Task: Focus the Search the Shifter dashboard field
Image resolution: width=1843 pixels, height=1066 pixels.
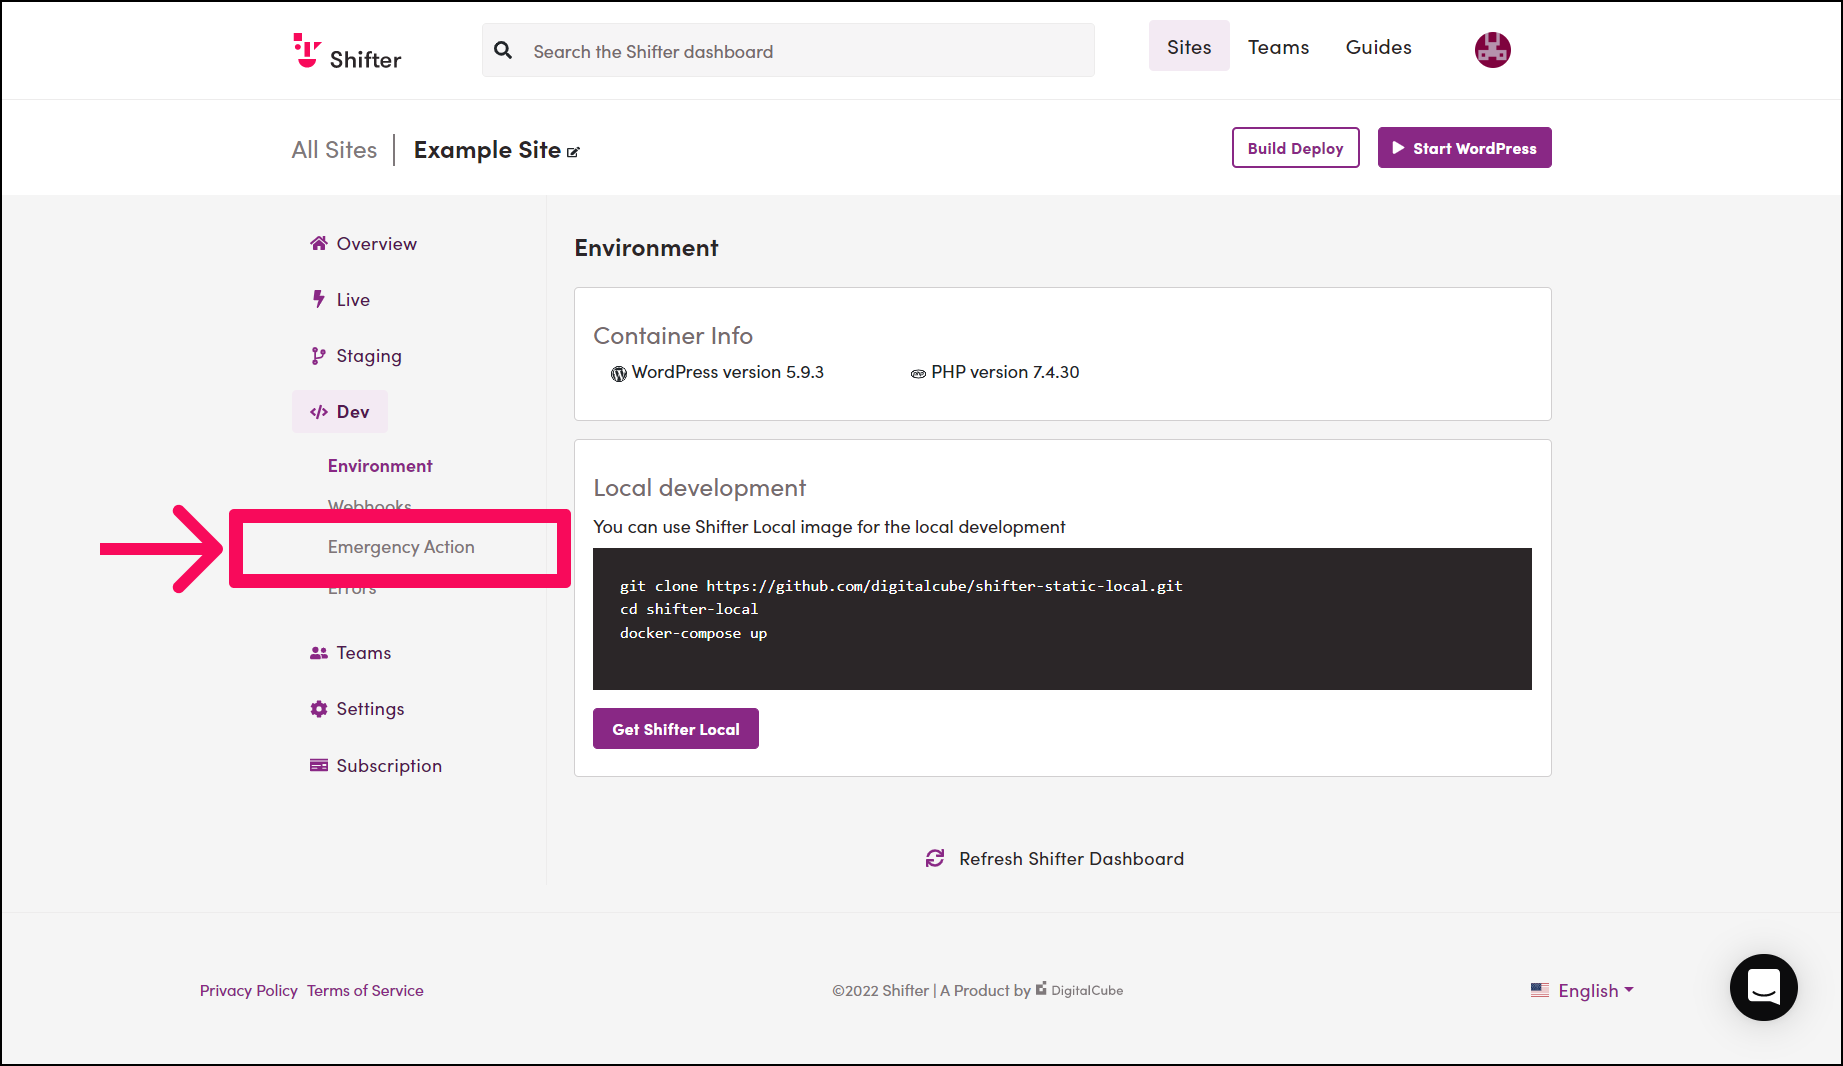Action: (x=788, y=50)
